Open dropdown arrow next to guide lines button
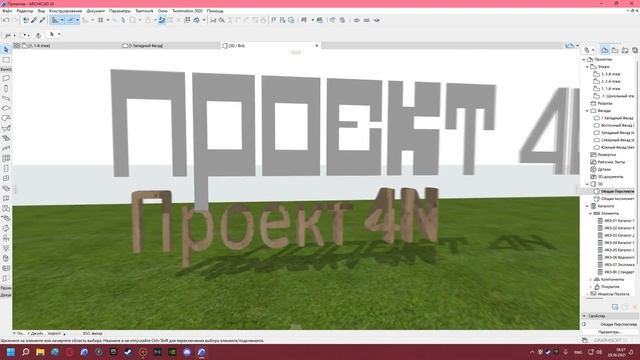Image resolution: width=640 pixels, height=360 pixels. [62, 20]
